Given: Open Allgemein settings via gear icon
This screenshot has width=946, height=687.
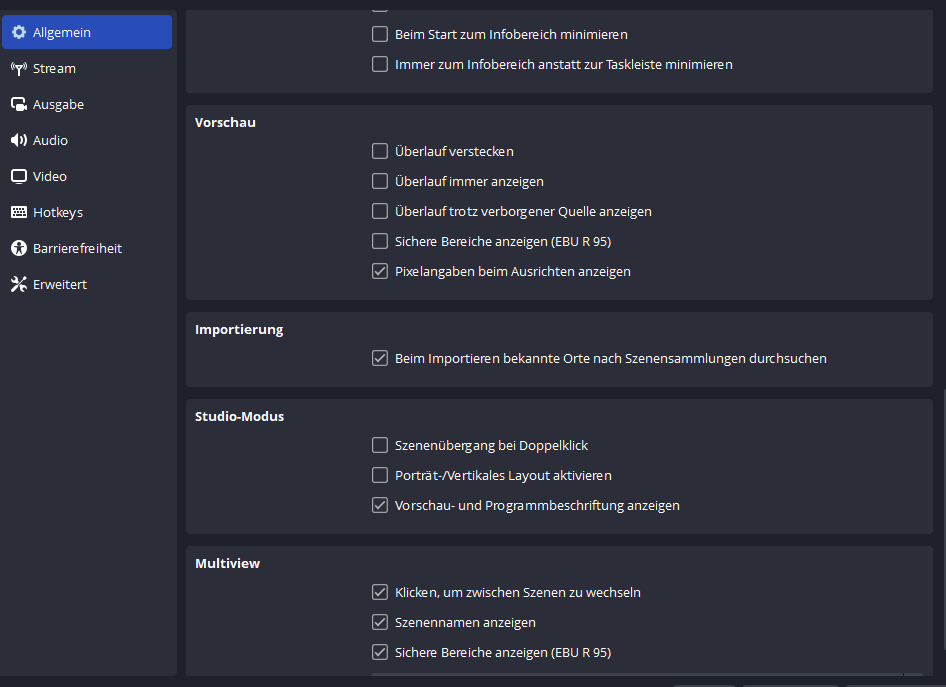Looking at the screenshot, I should pyautogui.click(x=19, y=33).
